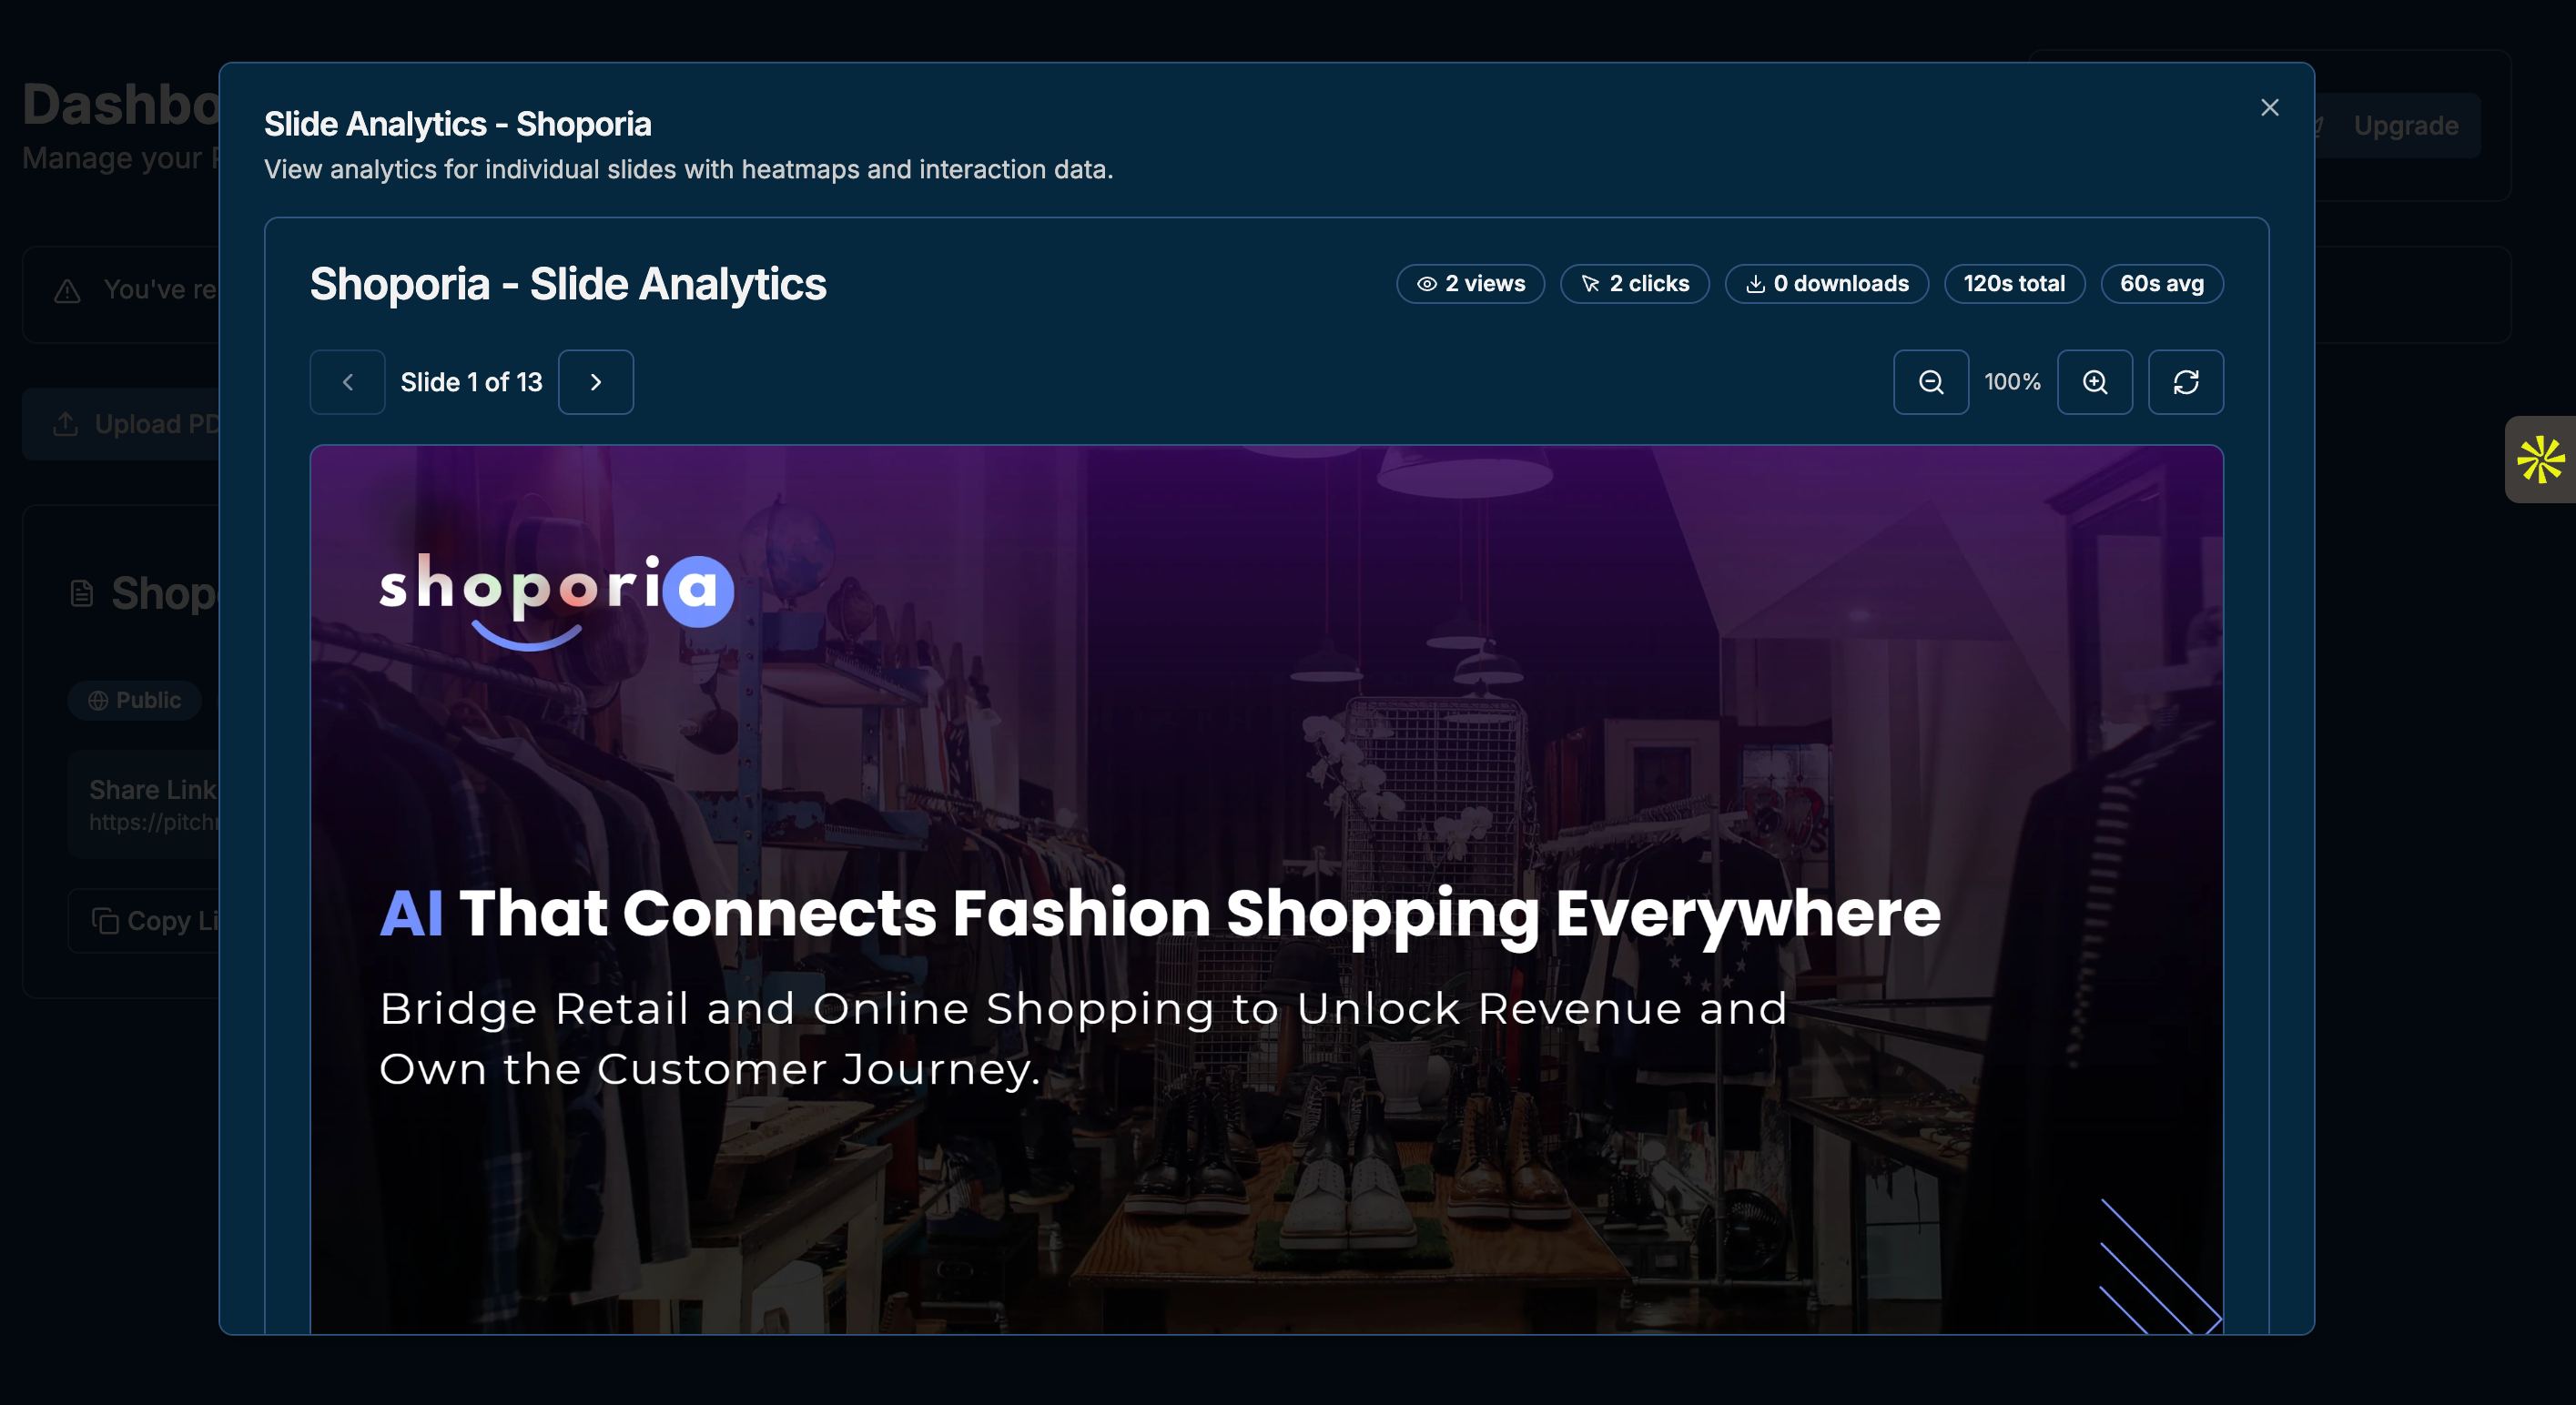Click the eye icon in views badge

[1426, 284]
